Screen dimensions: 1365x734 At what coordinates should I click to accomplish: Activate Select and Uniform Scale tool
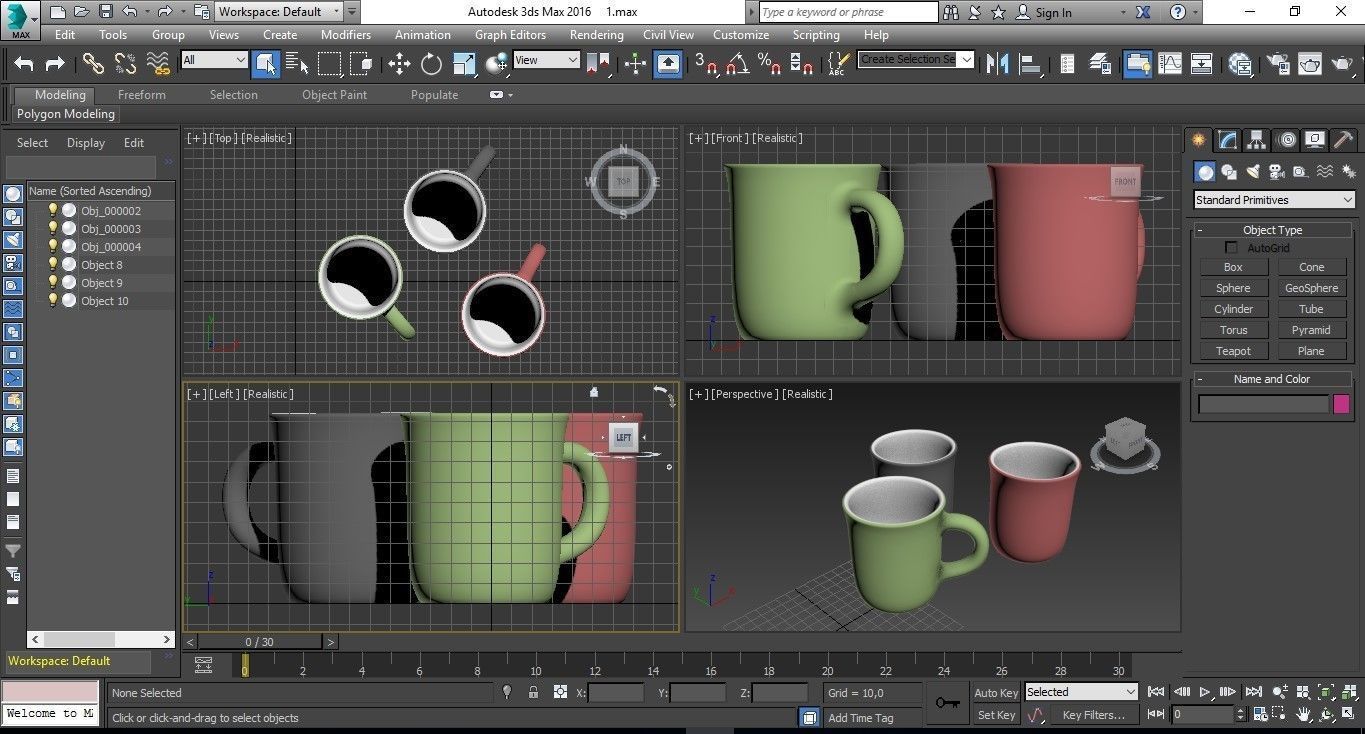464,64
